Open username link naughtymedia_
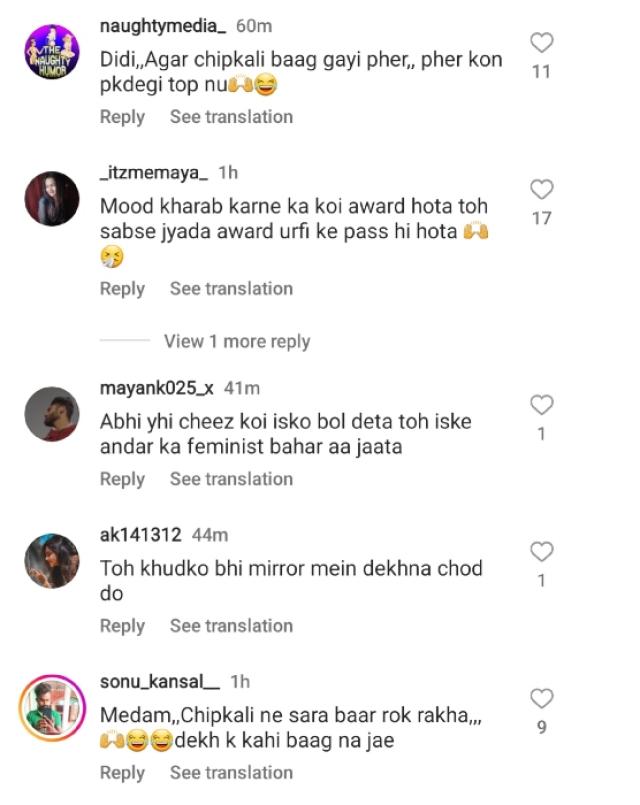The width and height of the screenshot is (640, 805). (x=163, y=25)
